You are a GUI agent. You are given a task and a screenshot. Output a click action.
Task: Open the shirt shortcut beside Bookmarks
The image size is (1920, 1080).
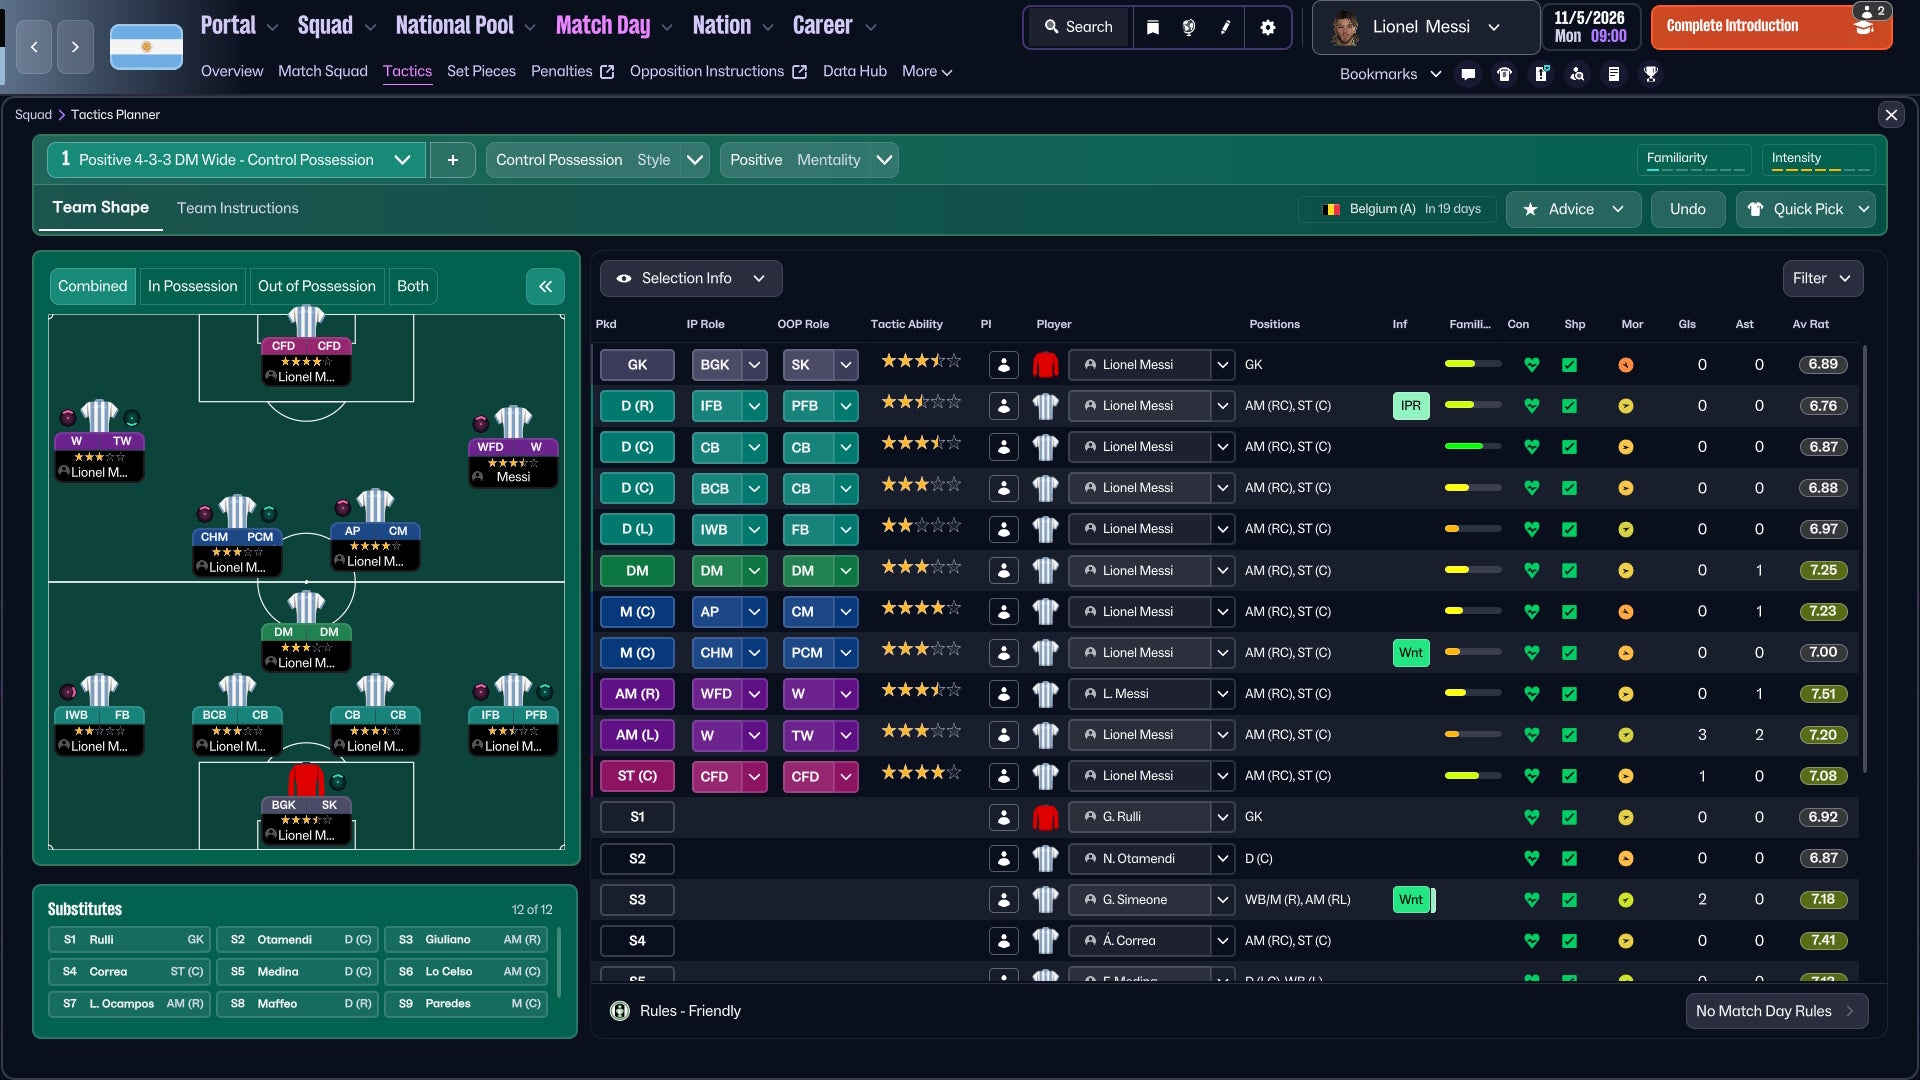pyautogui.click(x=1504, y=74)
